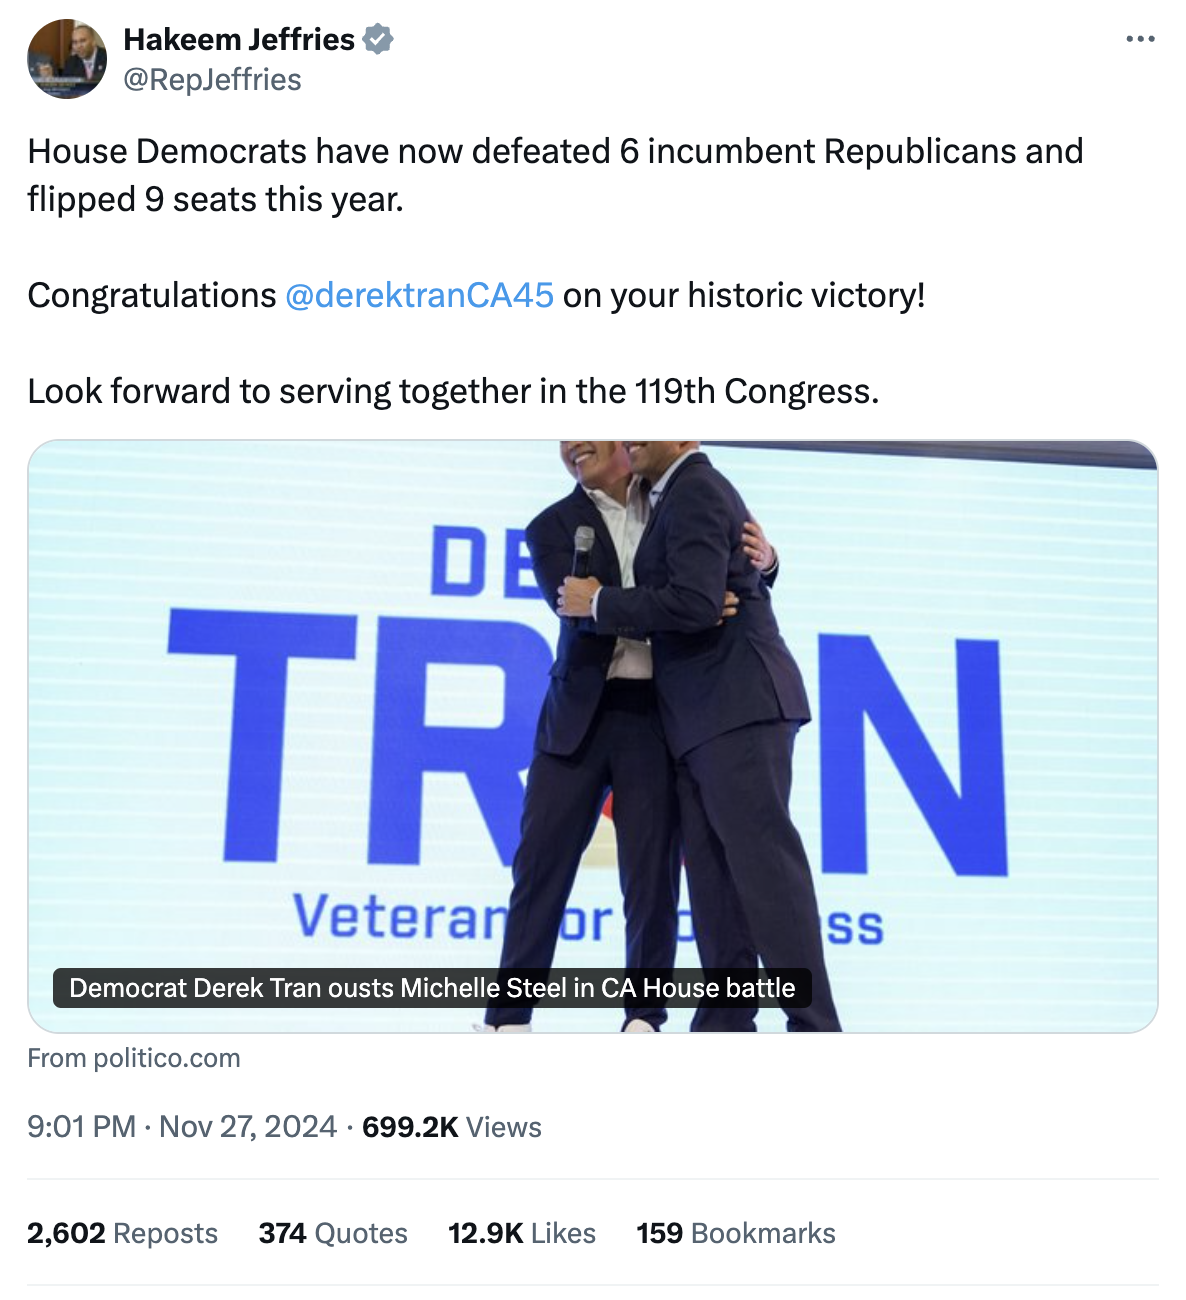Screen dimensions: 1186x1300
Task: Open the @RepJeffries handle link
Action: pyautogui.click(x=212, y=80)
